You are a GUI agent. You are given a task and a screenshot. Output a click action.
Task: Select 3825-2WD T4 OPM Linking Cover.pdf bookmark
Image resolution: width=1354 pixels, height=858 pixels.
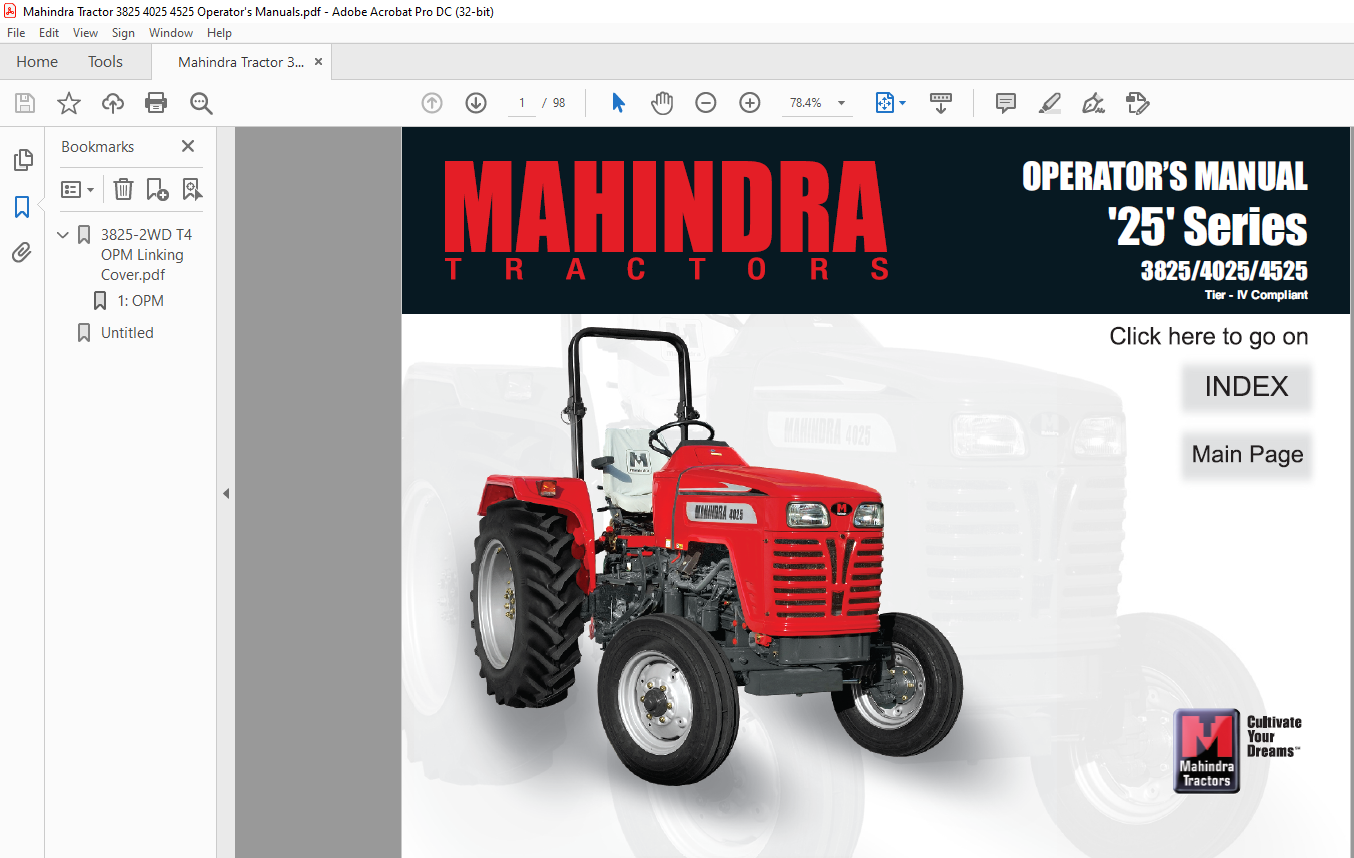(146, 255)
